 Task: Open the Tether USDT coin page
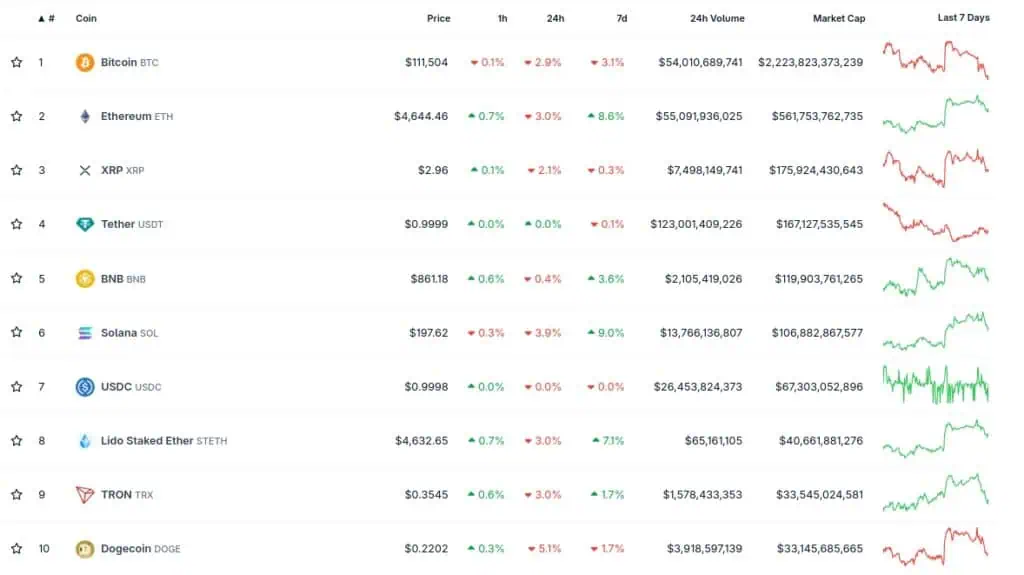click(x=132, y=224)
